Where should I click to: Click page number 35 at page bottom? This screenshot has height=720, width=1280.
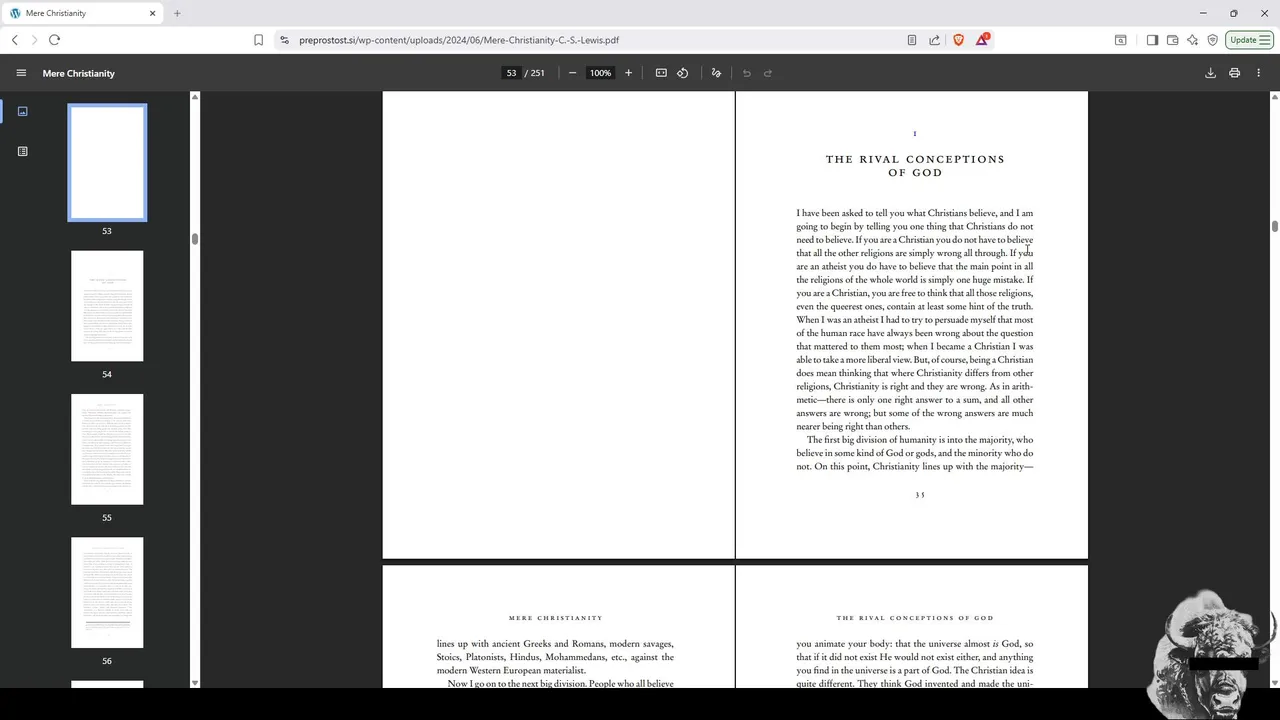click(x=920, y=495)
